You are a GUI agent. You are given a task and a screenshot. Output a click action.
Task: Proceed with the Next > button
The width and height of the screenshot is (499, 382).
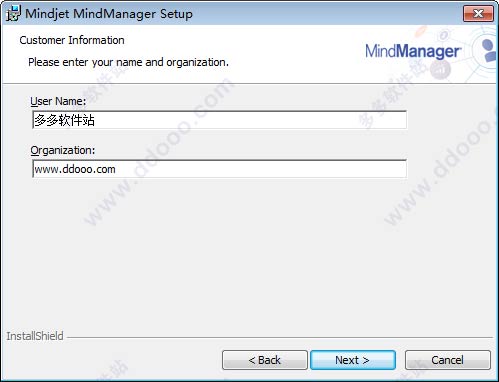(x=353, y=360)
